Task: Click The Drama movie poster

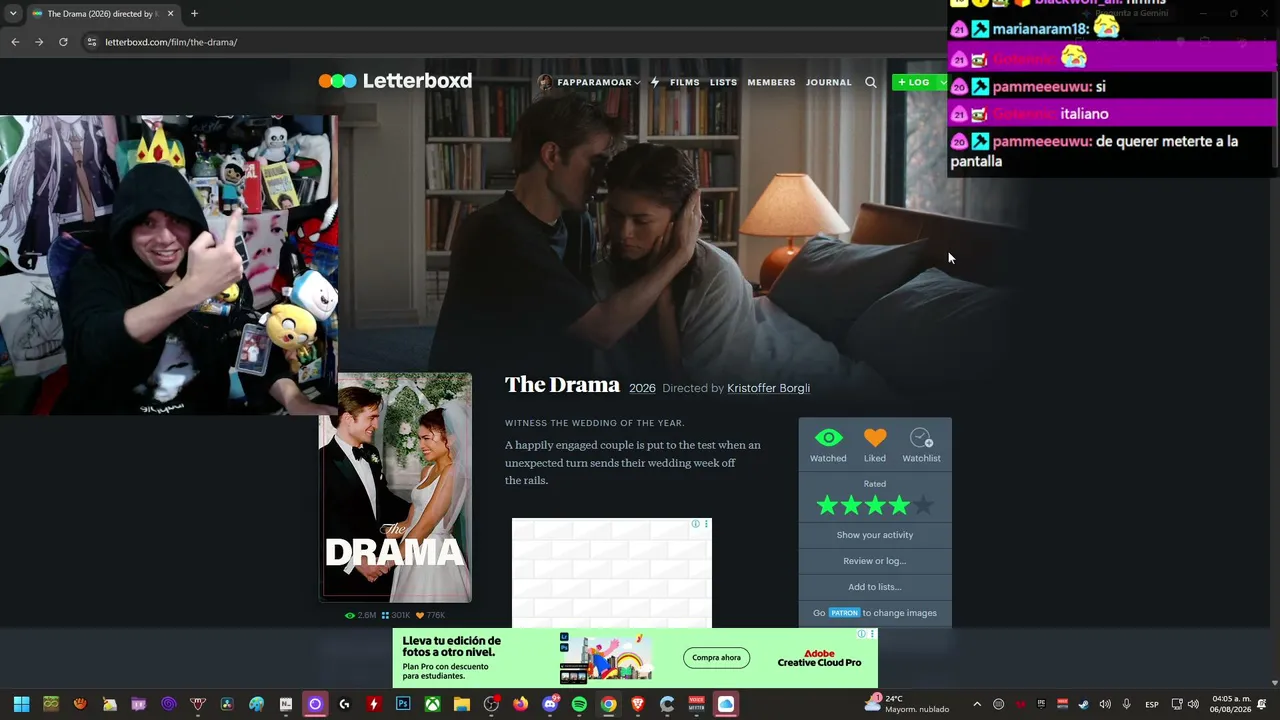Action: coord(395,487)
